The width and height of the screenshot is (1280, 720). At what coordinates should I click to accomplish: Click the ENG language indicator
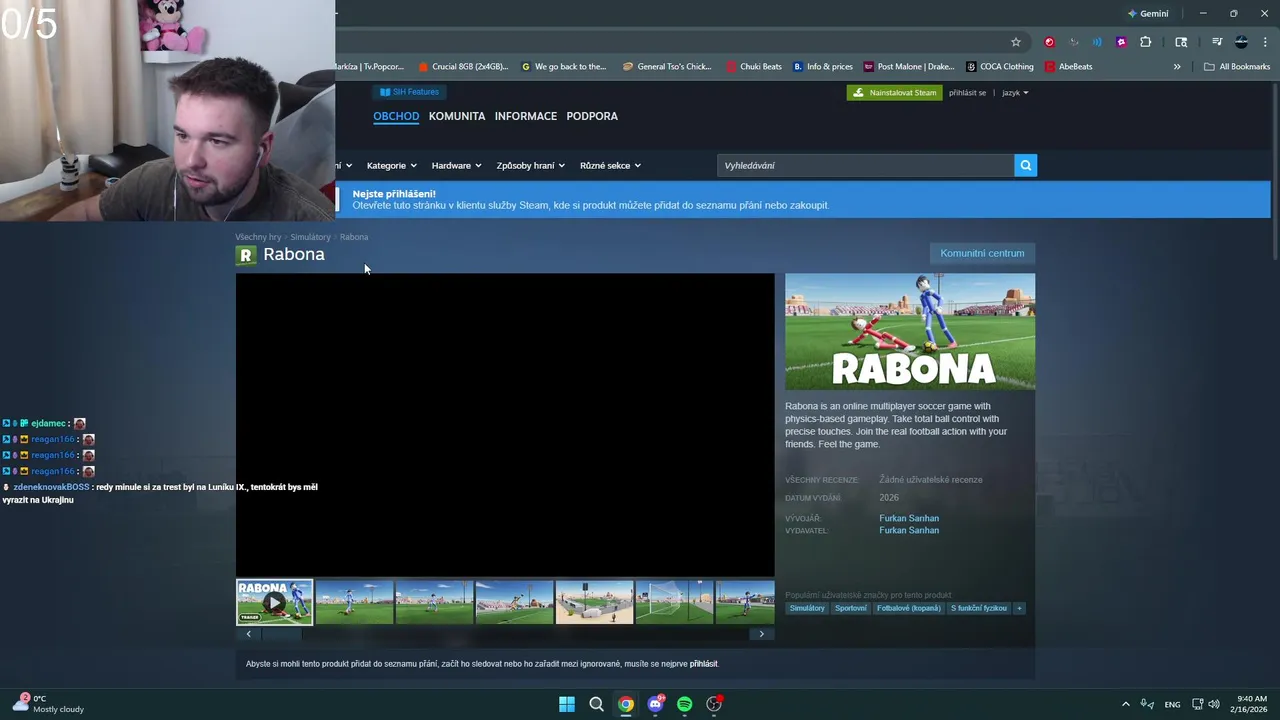pyautogui.click(x=1172, y=704)
